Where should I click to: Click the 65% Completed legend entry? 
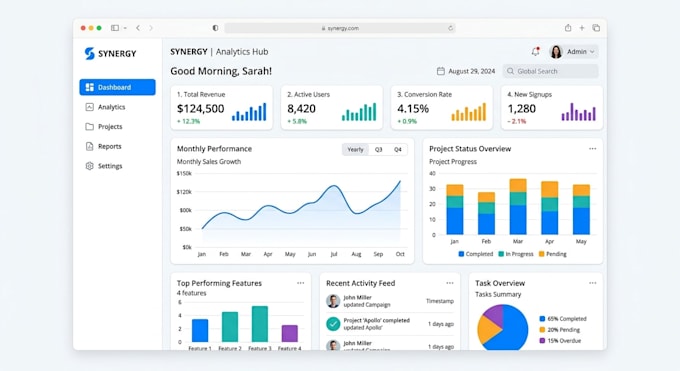pyautogui.click(x=563, y=318)
